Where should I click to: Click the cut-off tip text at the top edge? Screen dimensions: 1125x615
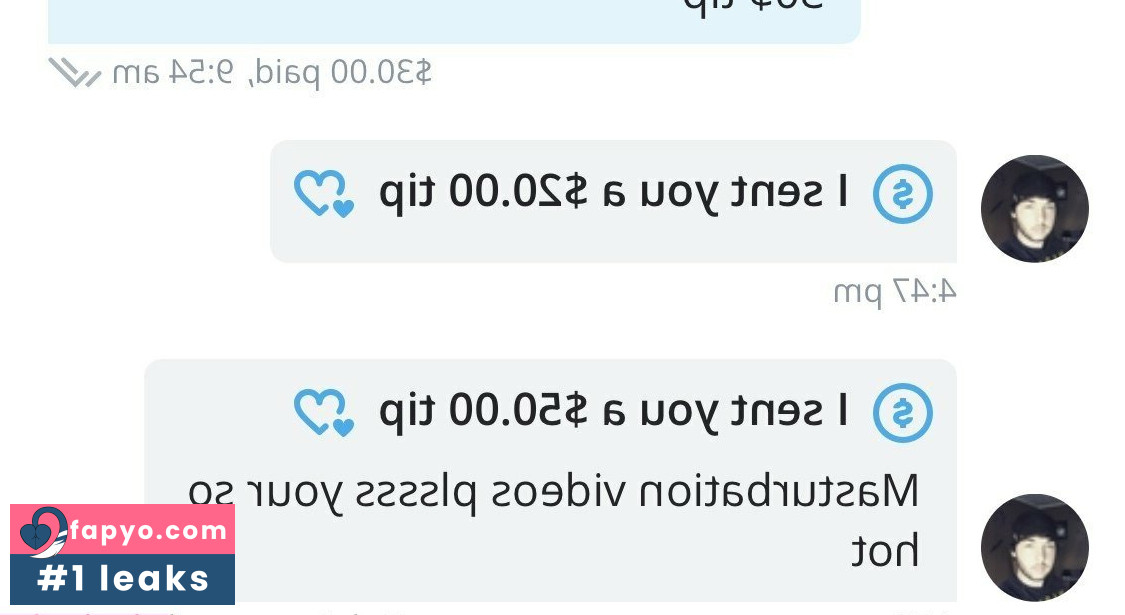point(753,6)
